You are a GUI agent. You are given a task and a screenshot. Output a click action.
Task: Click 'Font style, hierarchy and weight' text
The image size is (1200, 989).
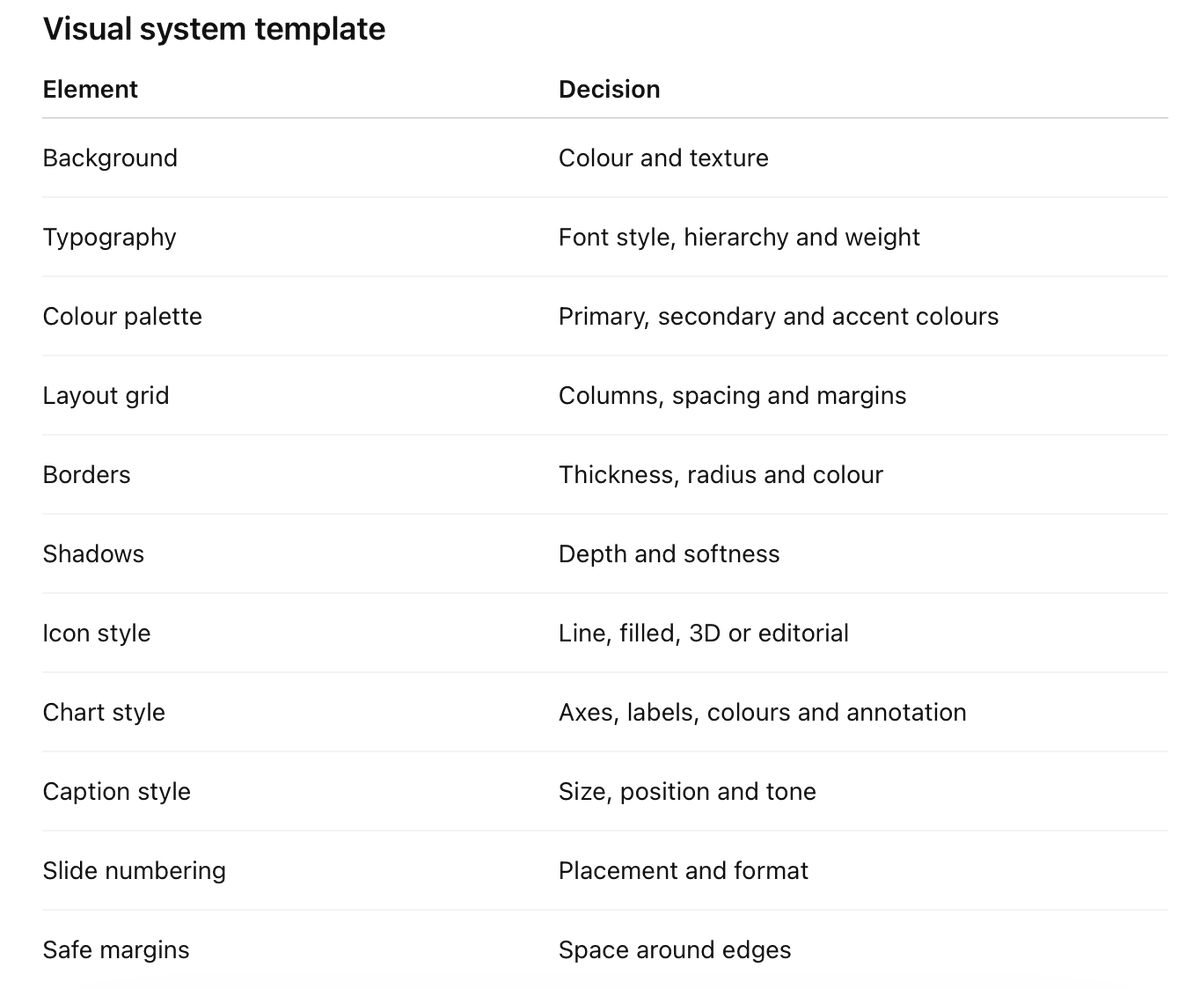[x=739, y=237]
